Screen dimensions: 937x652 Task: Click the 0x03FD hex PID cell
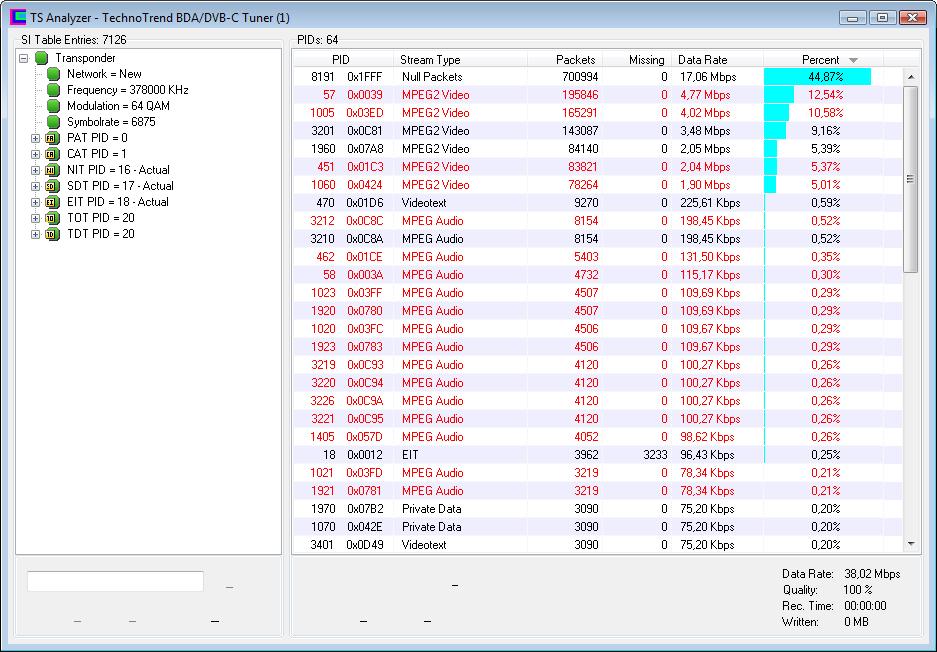(365, 472)
